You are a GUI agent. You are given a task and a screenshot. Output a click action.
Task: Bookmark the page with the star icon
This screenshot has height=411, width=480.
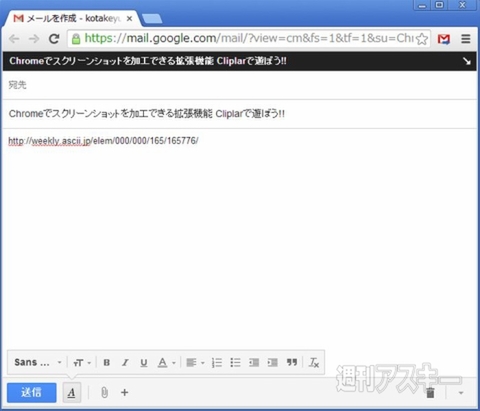tap(422, 39)
